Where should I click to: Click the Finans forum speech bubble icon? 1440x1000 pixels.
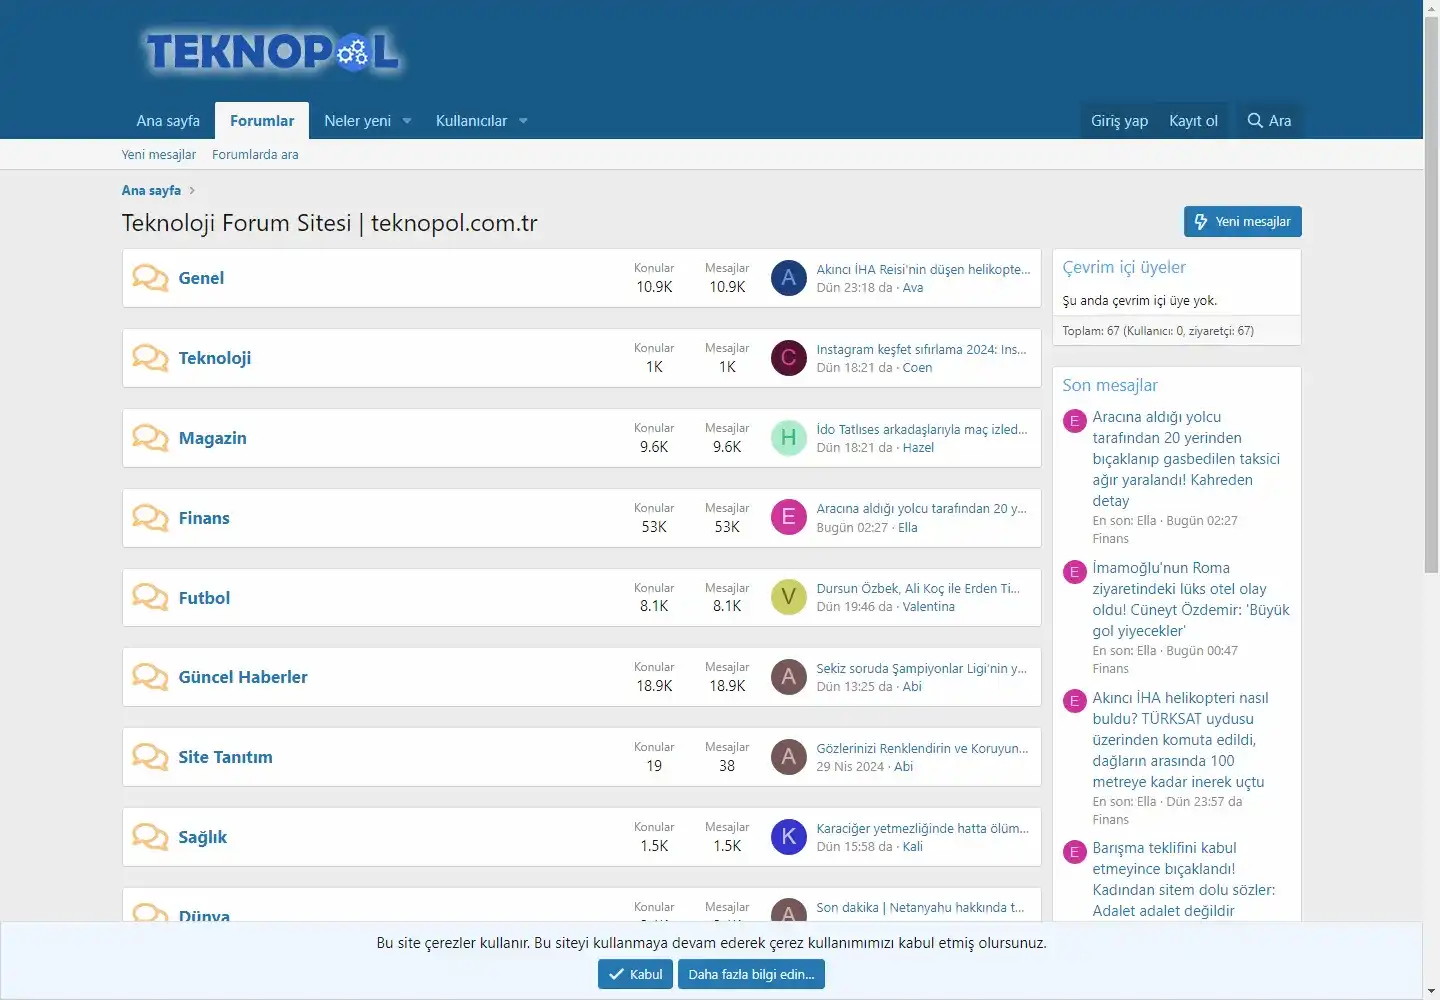click(x=150, y=518)
